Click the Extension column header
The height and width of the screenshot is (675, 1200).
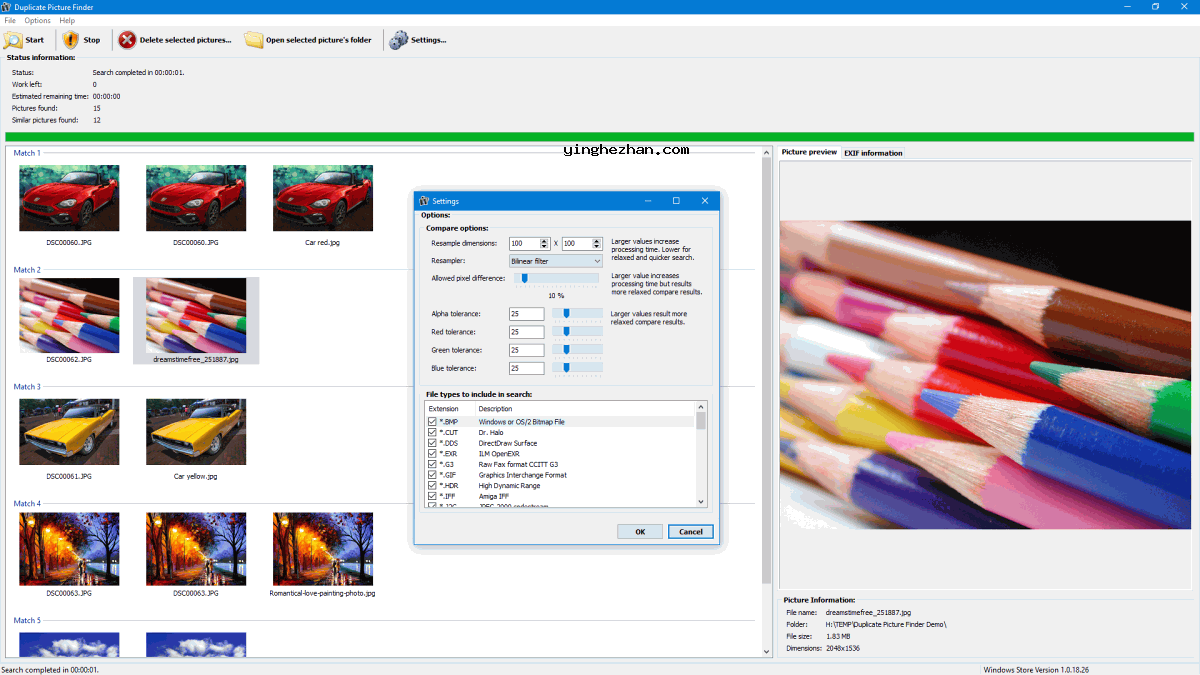point(450,409)
